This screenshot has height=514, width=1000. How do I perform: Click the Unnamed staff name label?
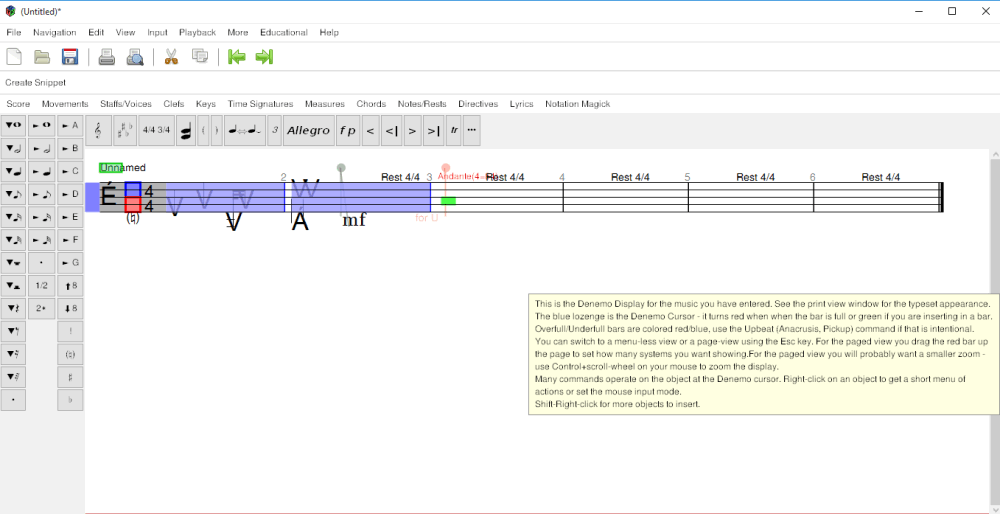point(122,168)
